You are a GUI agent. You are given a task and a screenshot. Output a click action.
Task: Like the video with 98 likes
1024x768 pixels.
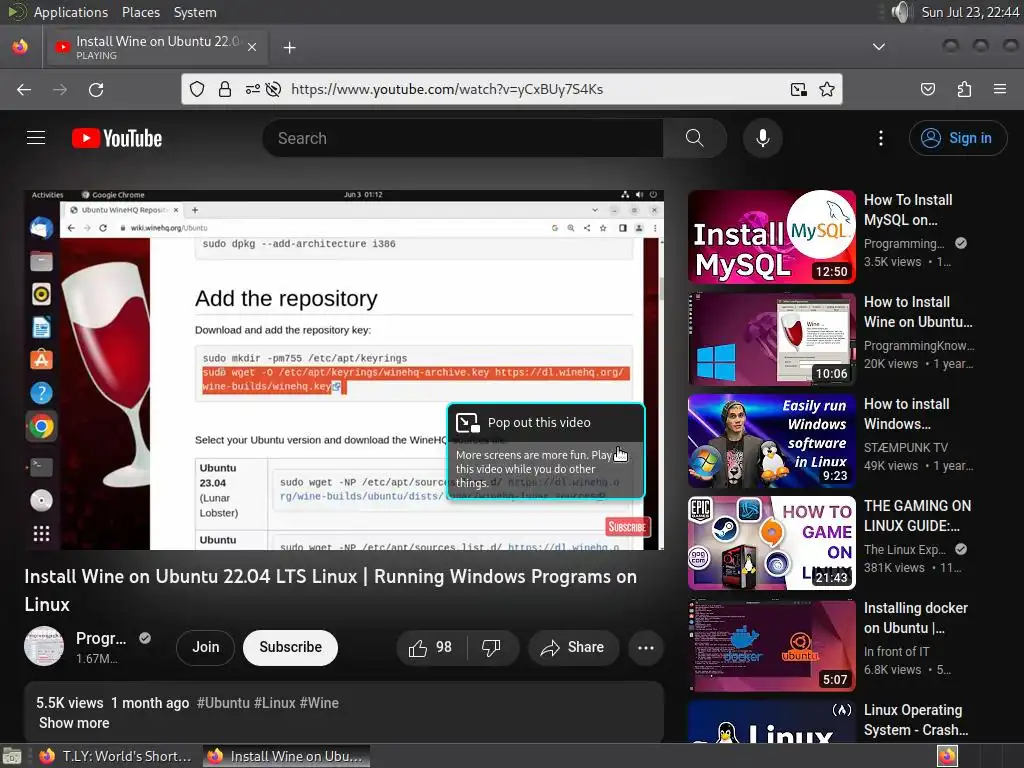[430, 647]
